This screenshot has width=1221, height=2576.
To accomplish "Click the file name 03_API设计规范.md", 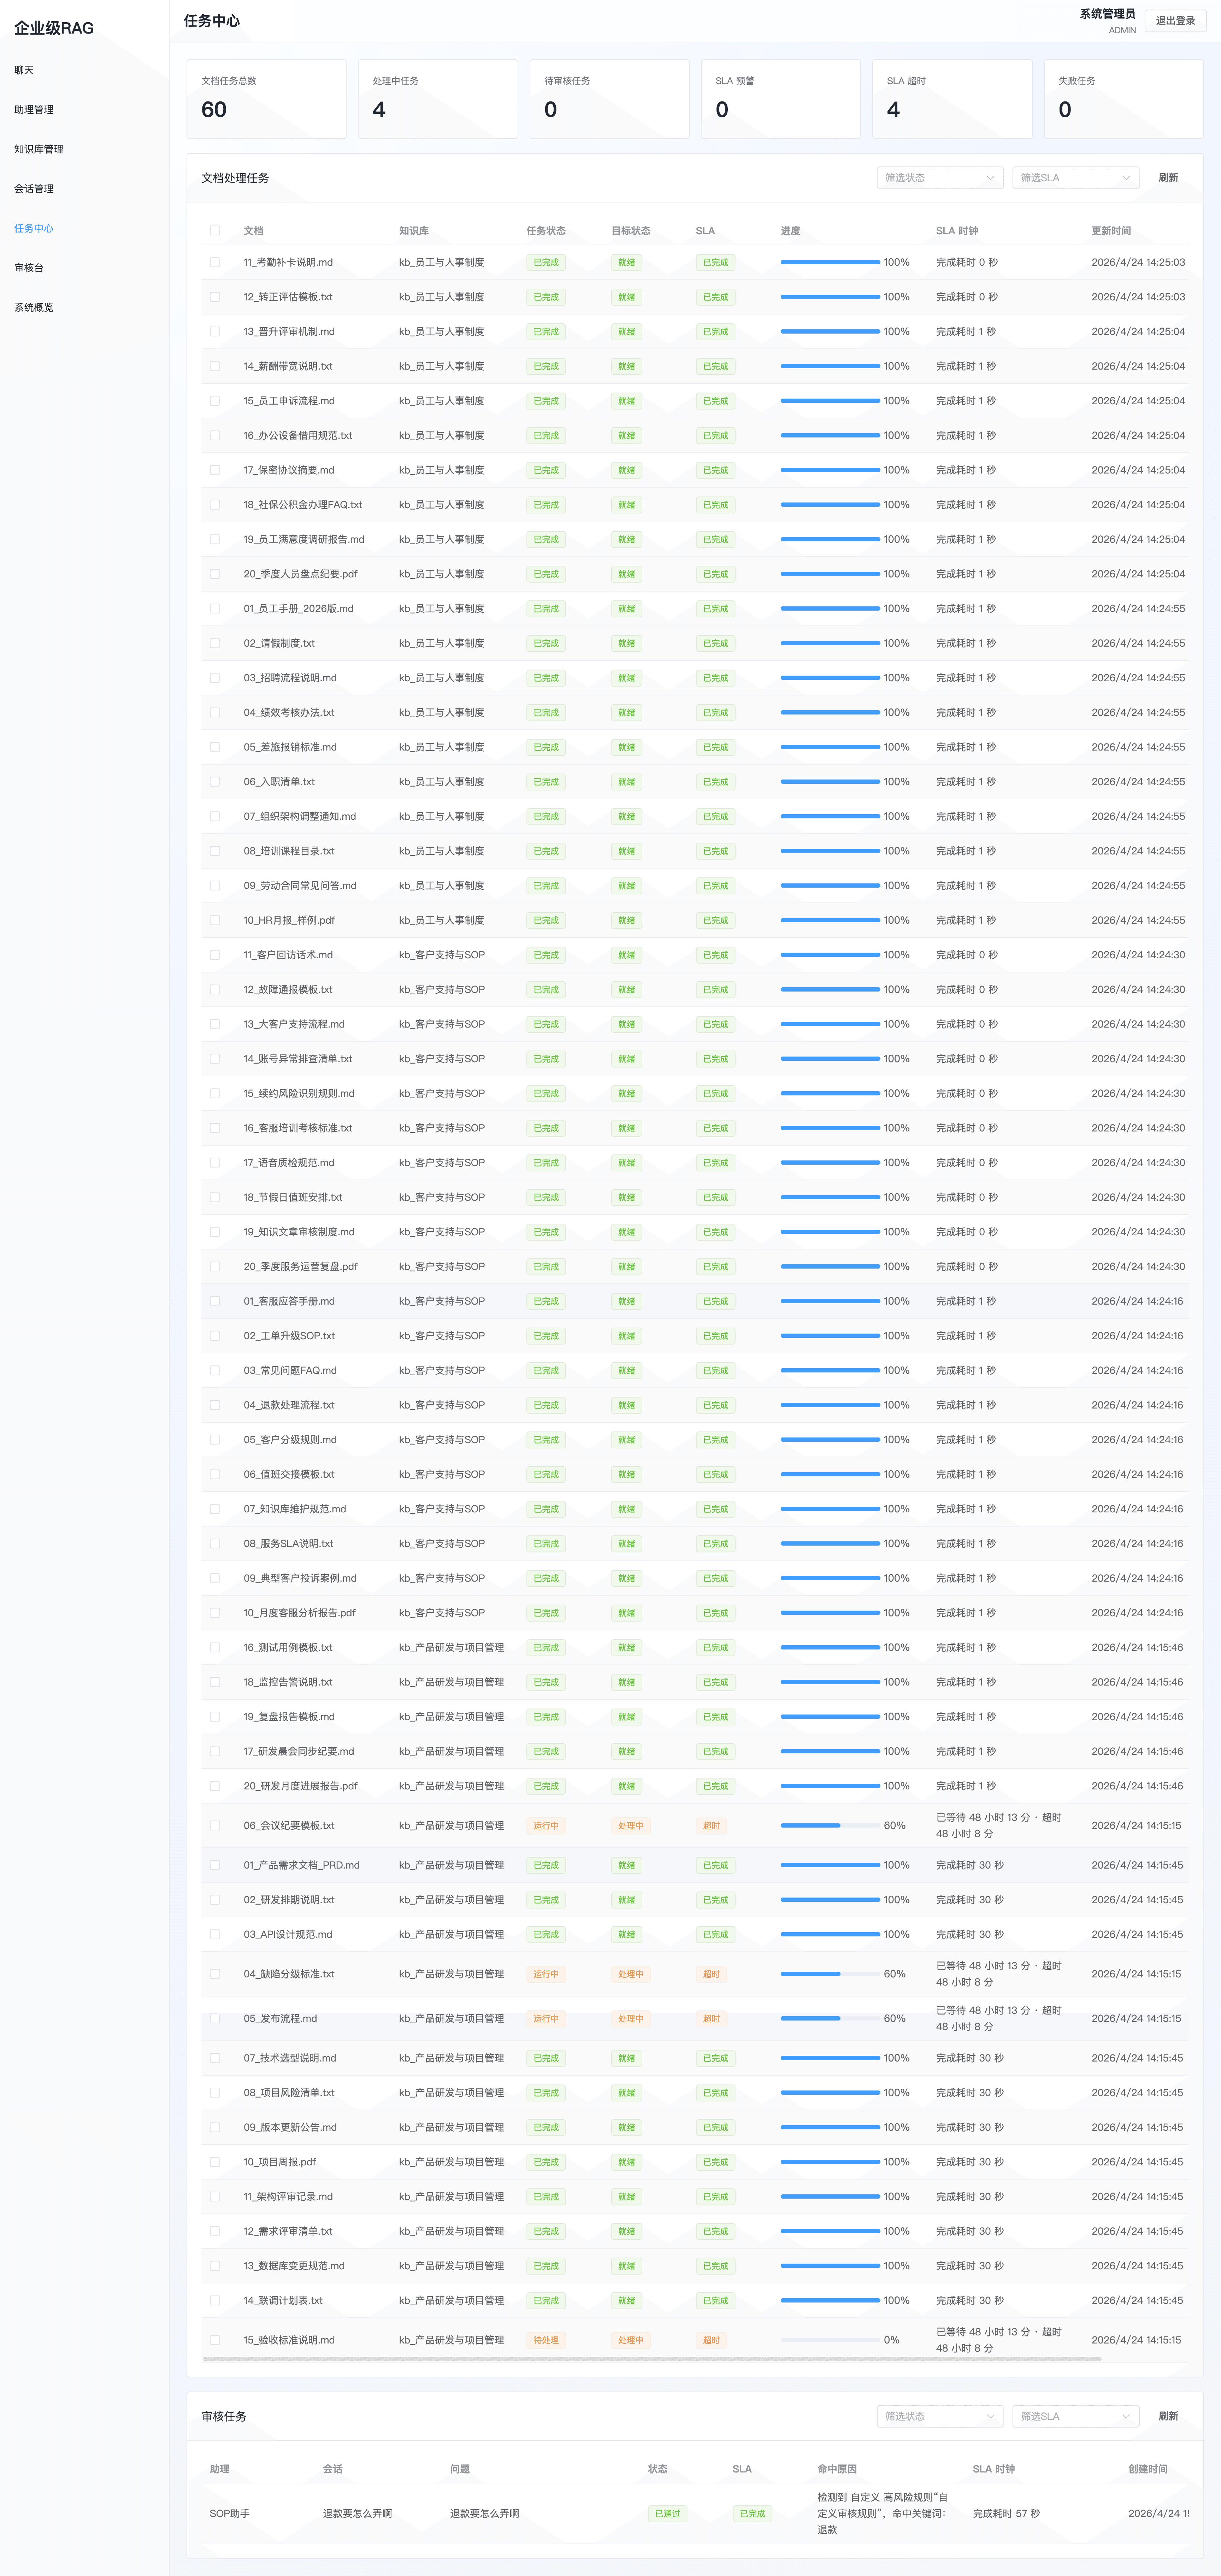I will coord(288,1934).
